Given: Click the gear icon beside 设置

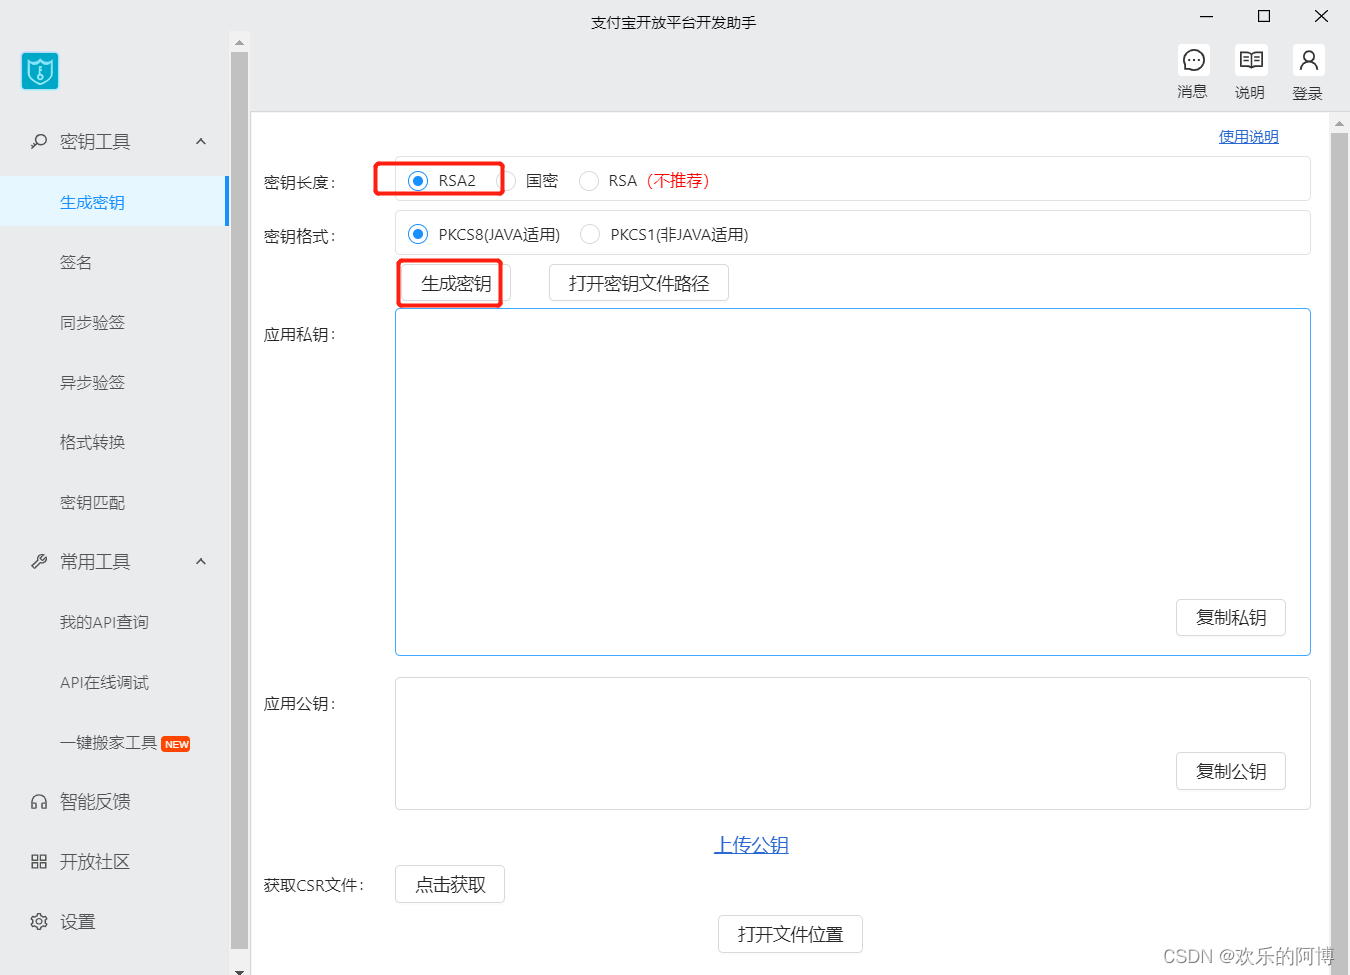Looking at the screenshot, I should (x=39, y=922).
